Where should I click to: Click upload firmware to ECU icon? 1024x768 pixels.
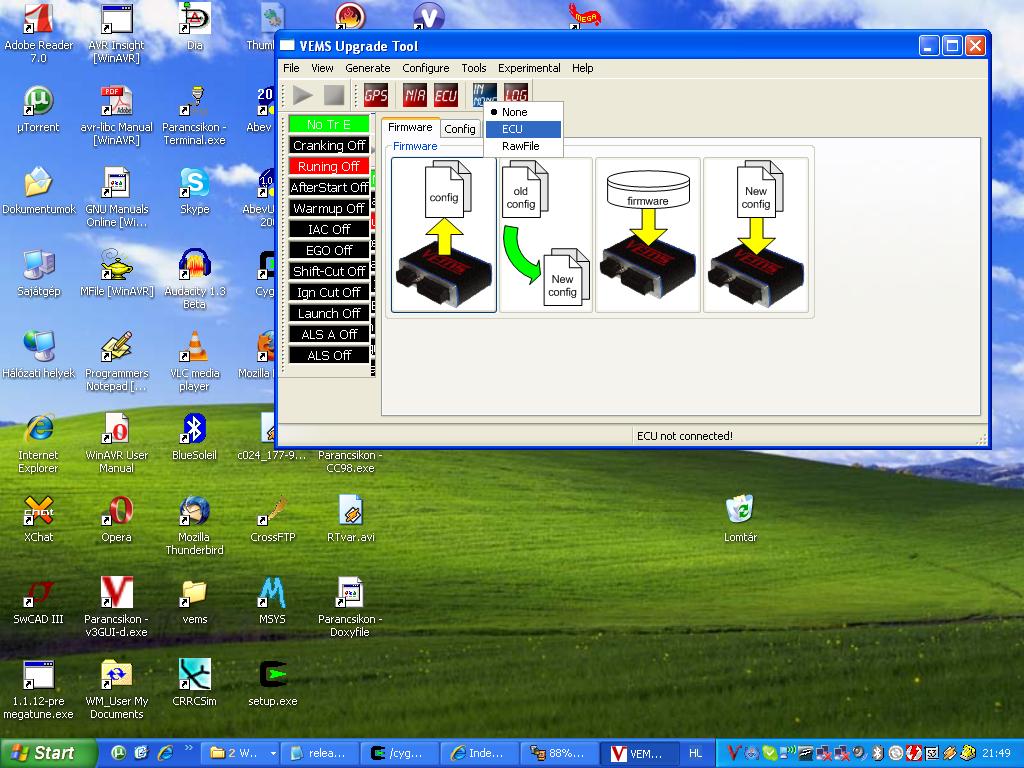(x=648, y=235)
